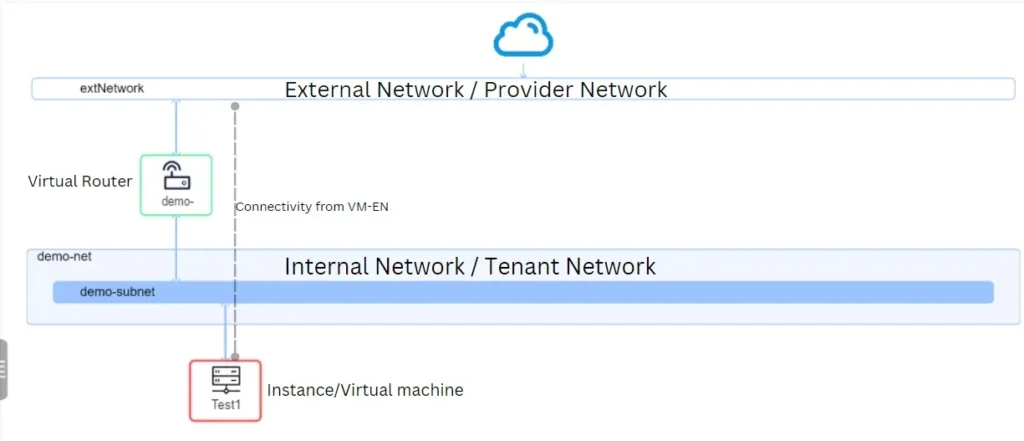The image size is (1024, 441).
Task: Click the gray dot above Test1 instance
Action: (x=235, y=356)
